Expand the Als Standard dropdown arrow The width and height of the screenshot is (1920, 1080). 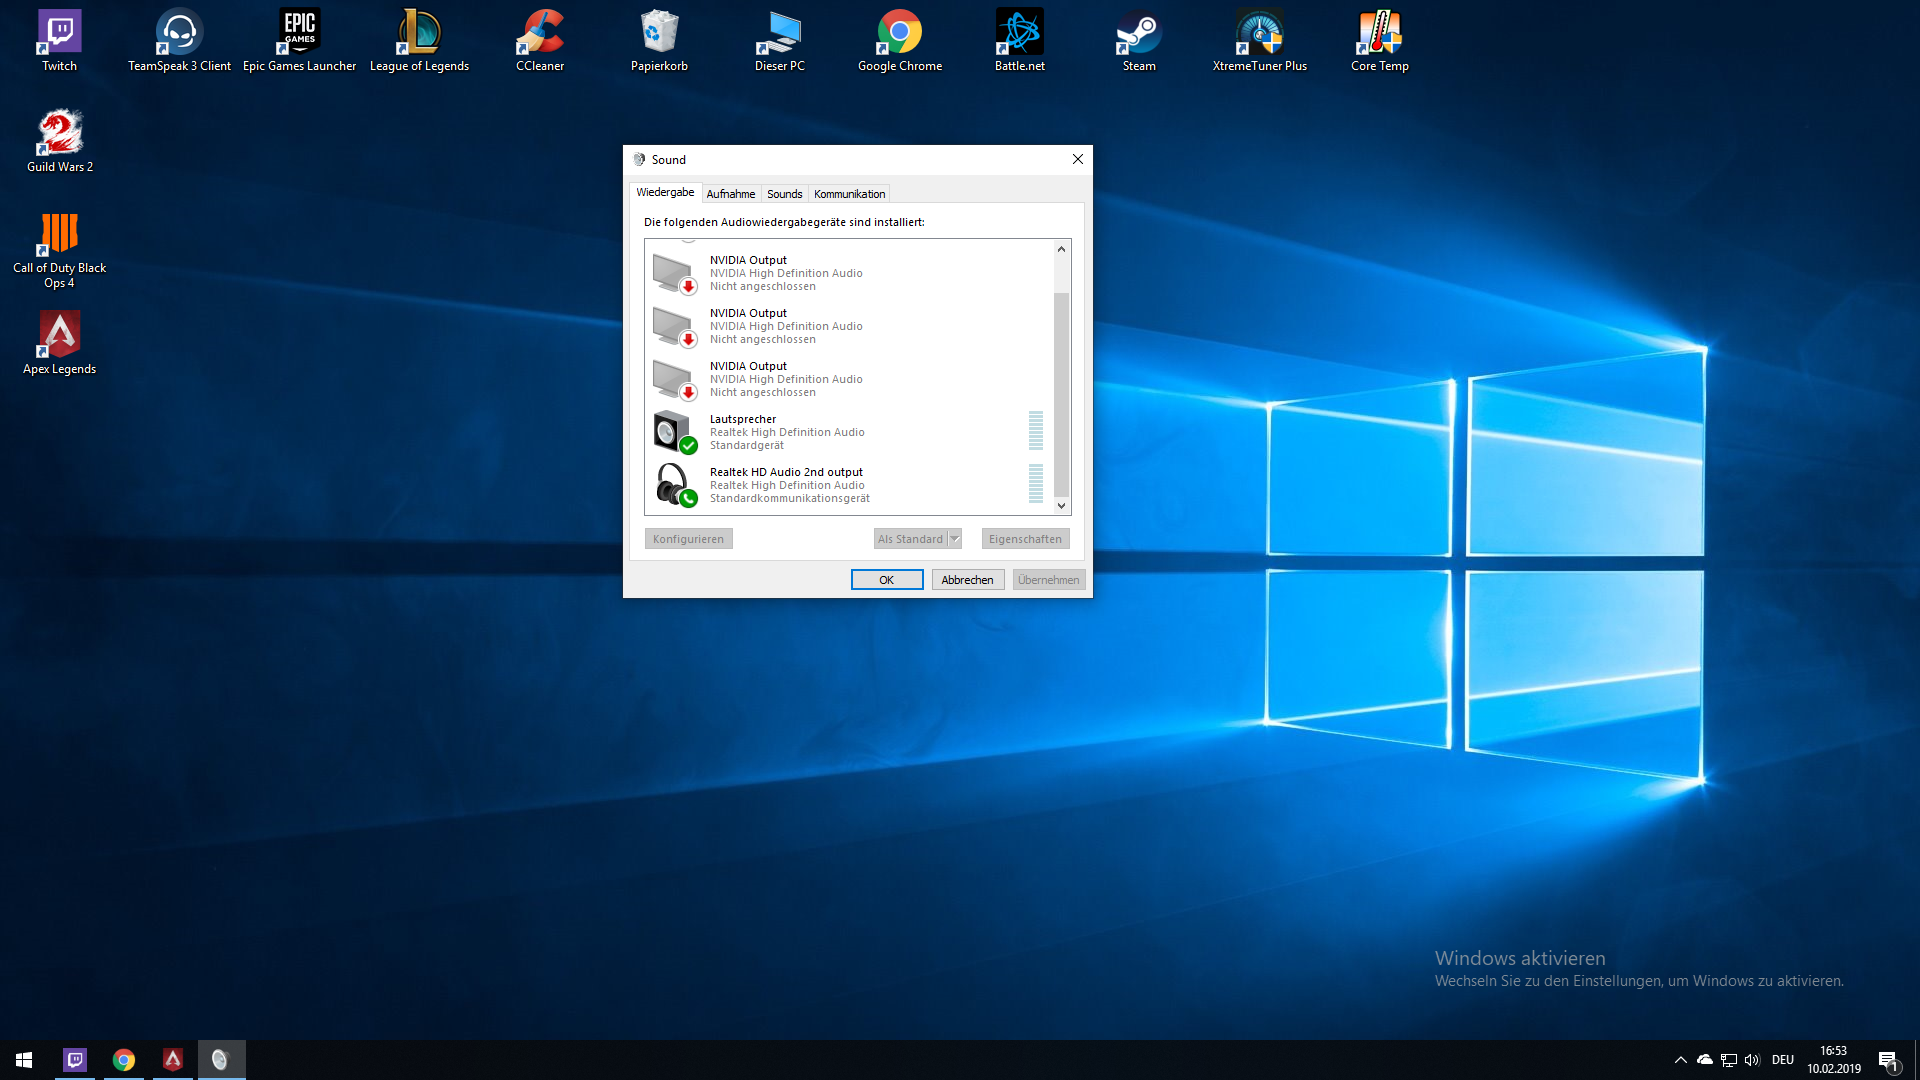click(955, 539)
